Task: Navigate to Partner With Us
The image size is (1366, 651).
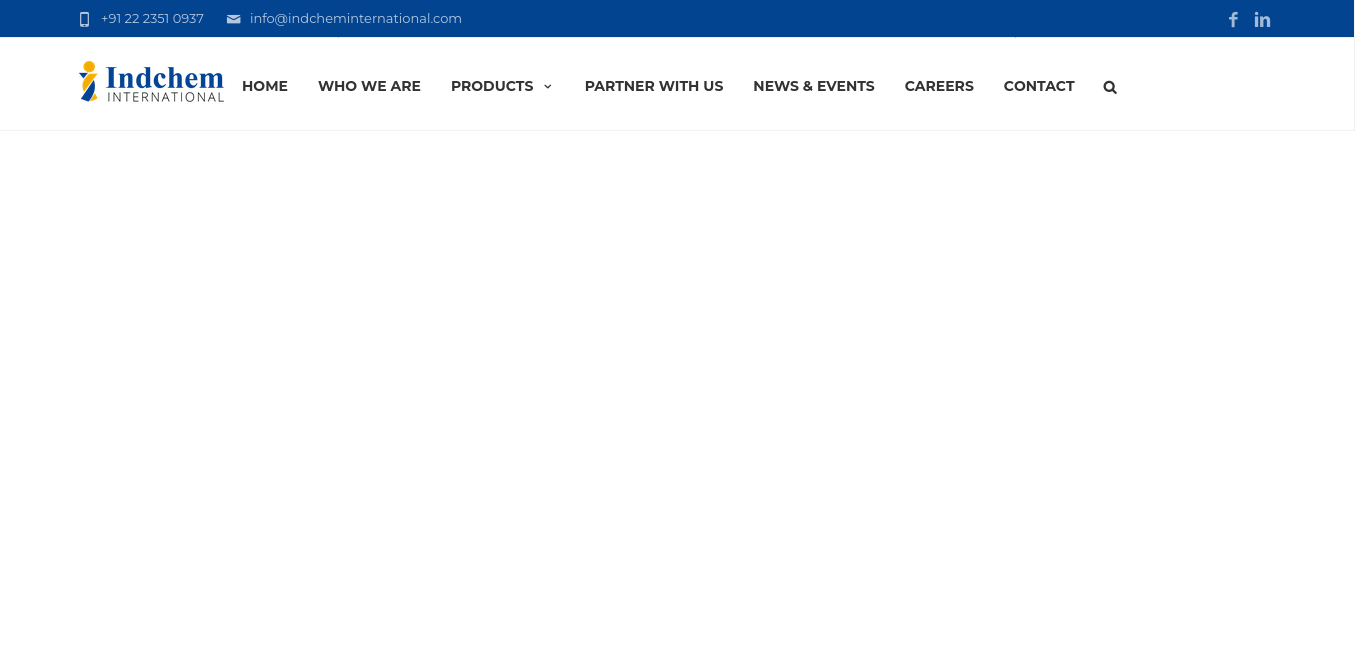Action: 654,86
